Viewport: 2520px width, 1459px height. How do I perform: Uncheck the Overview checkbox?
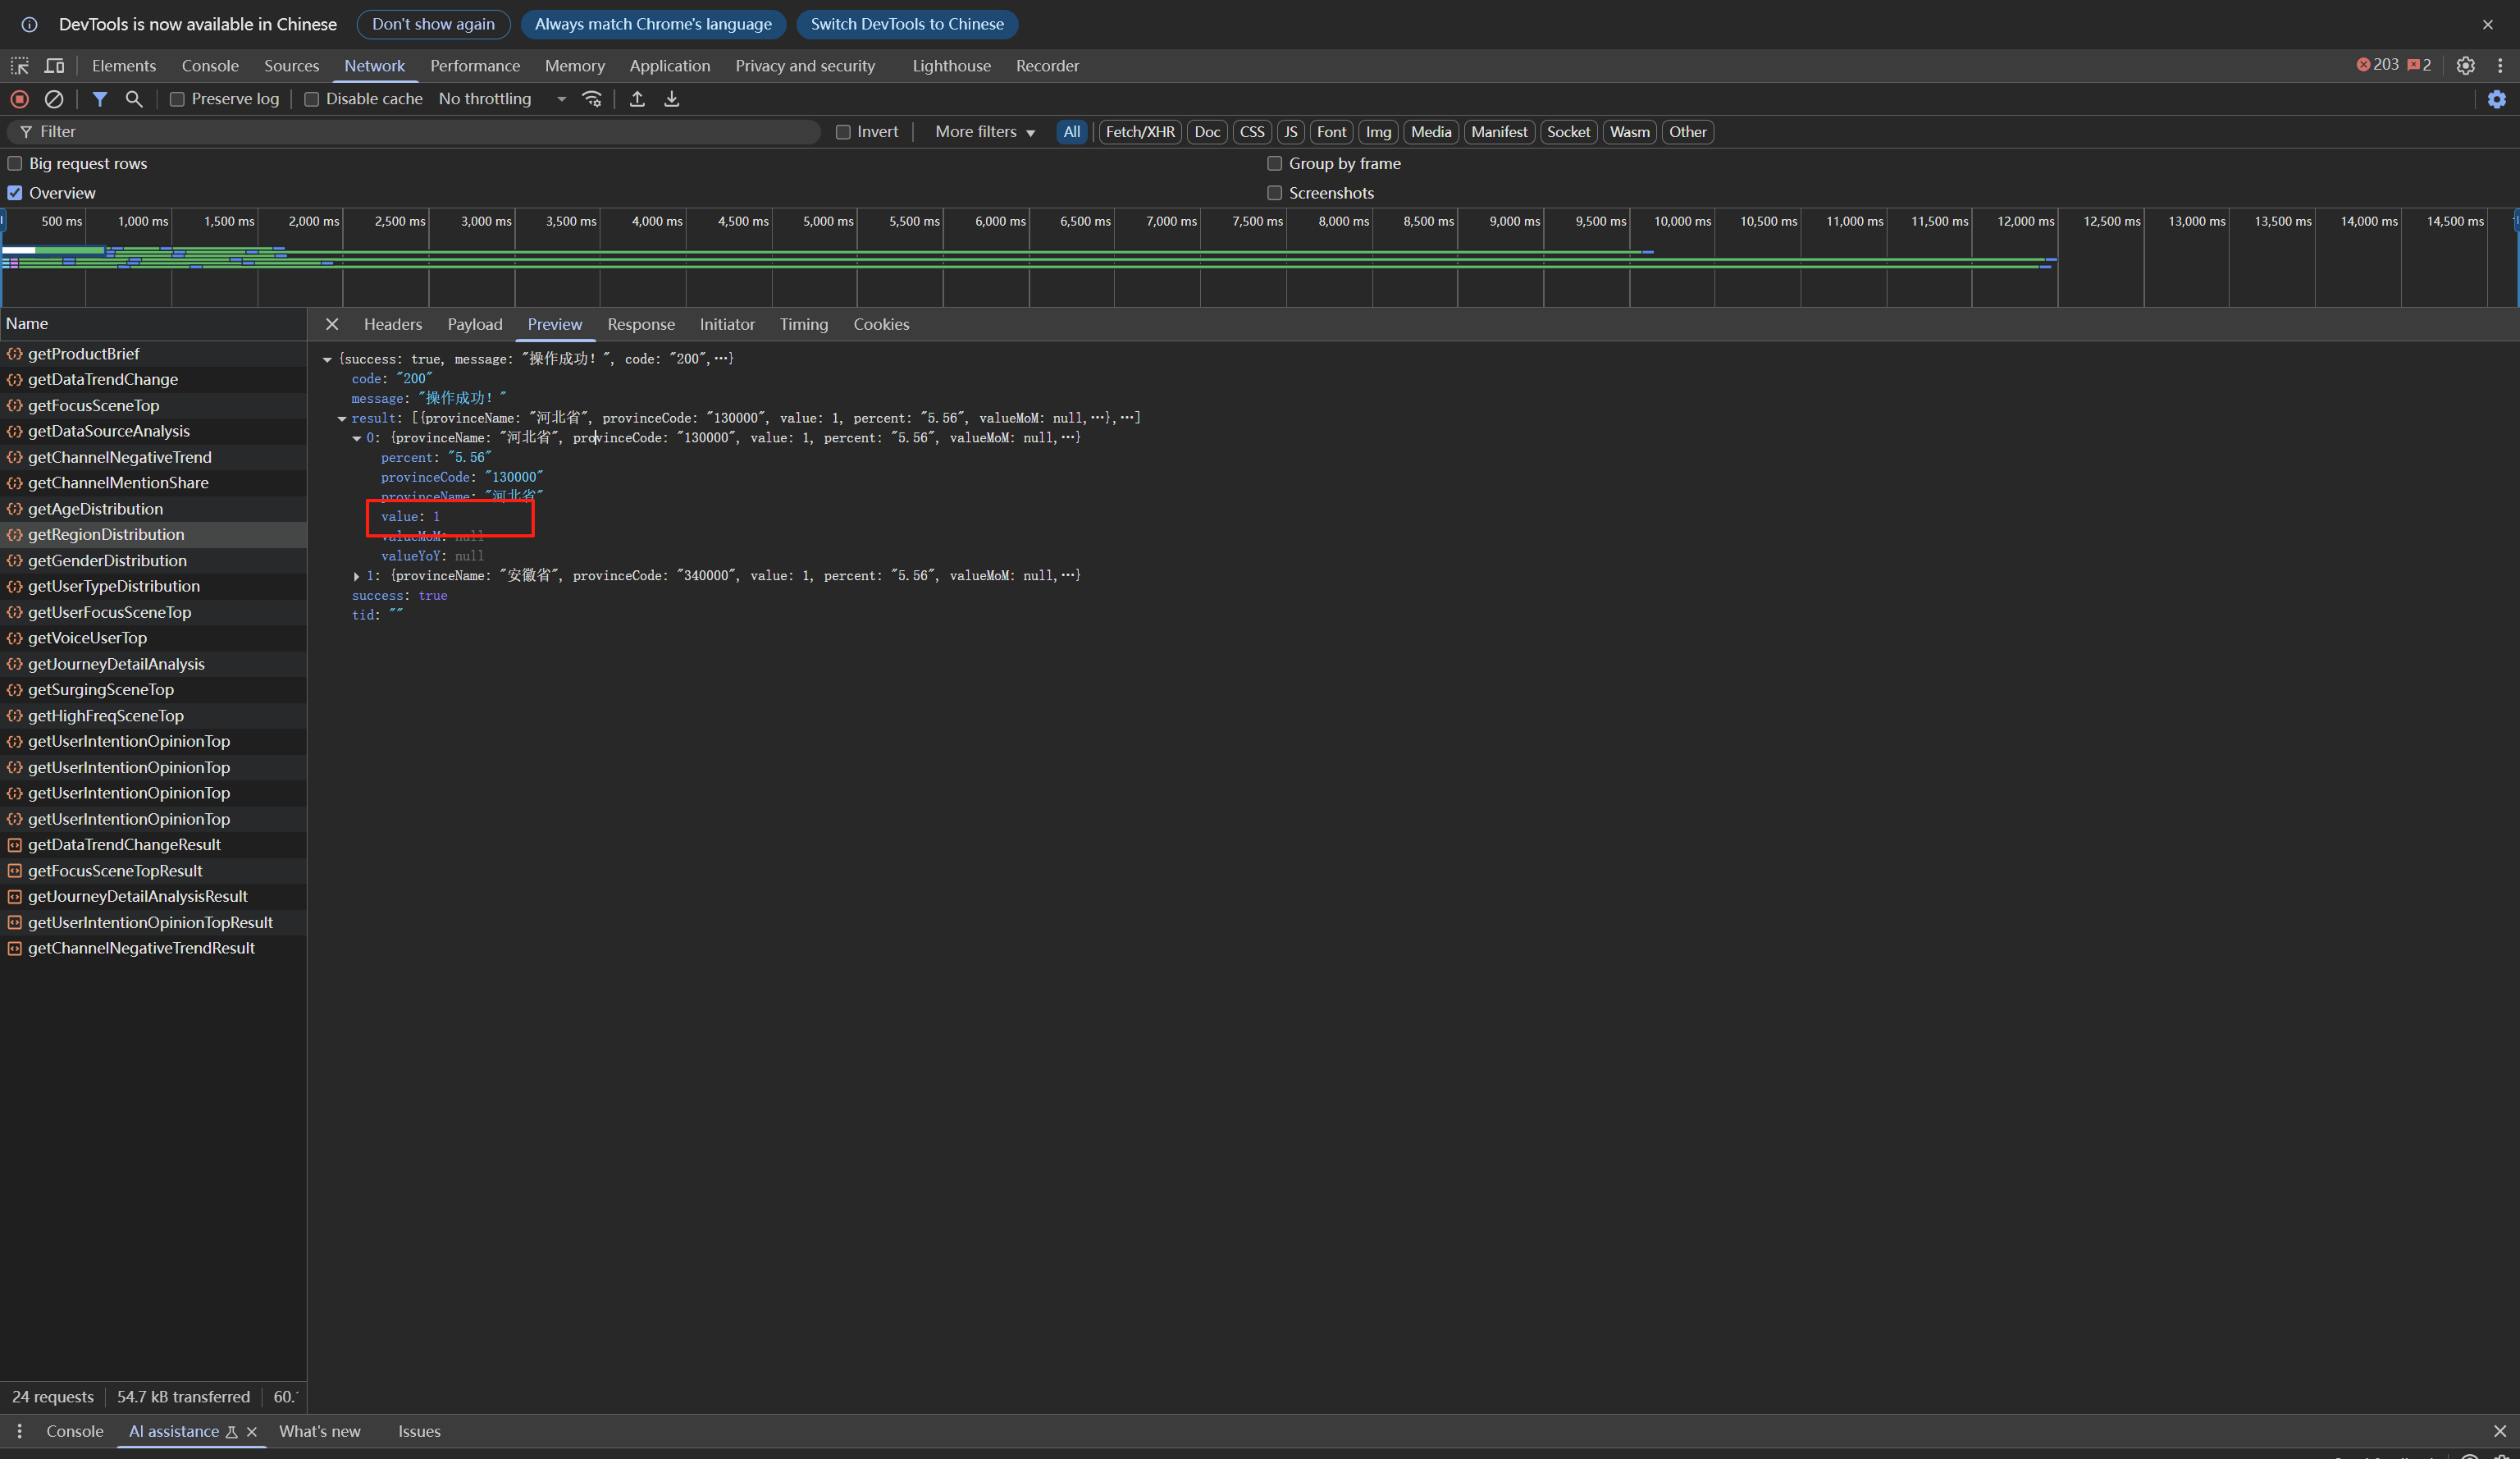click(x=15, y=193)
